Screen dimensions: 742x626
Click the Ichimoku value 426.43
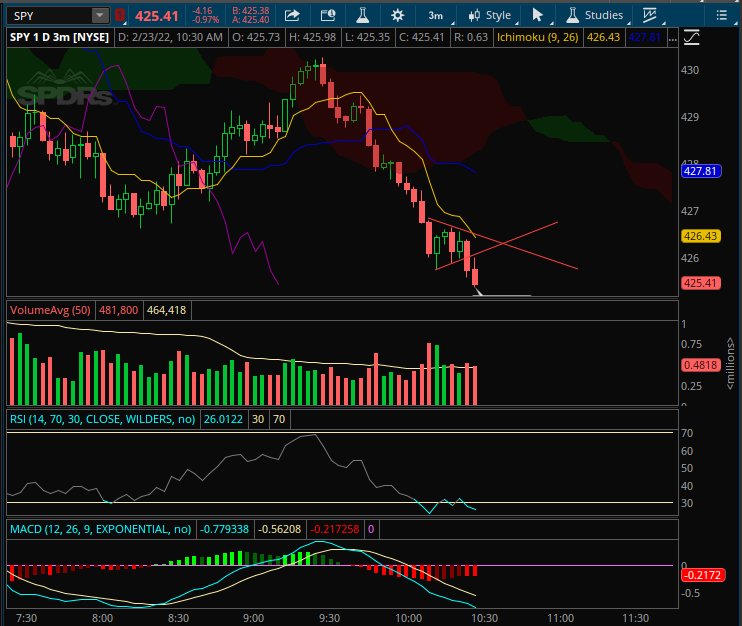pos(603,37)
